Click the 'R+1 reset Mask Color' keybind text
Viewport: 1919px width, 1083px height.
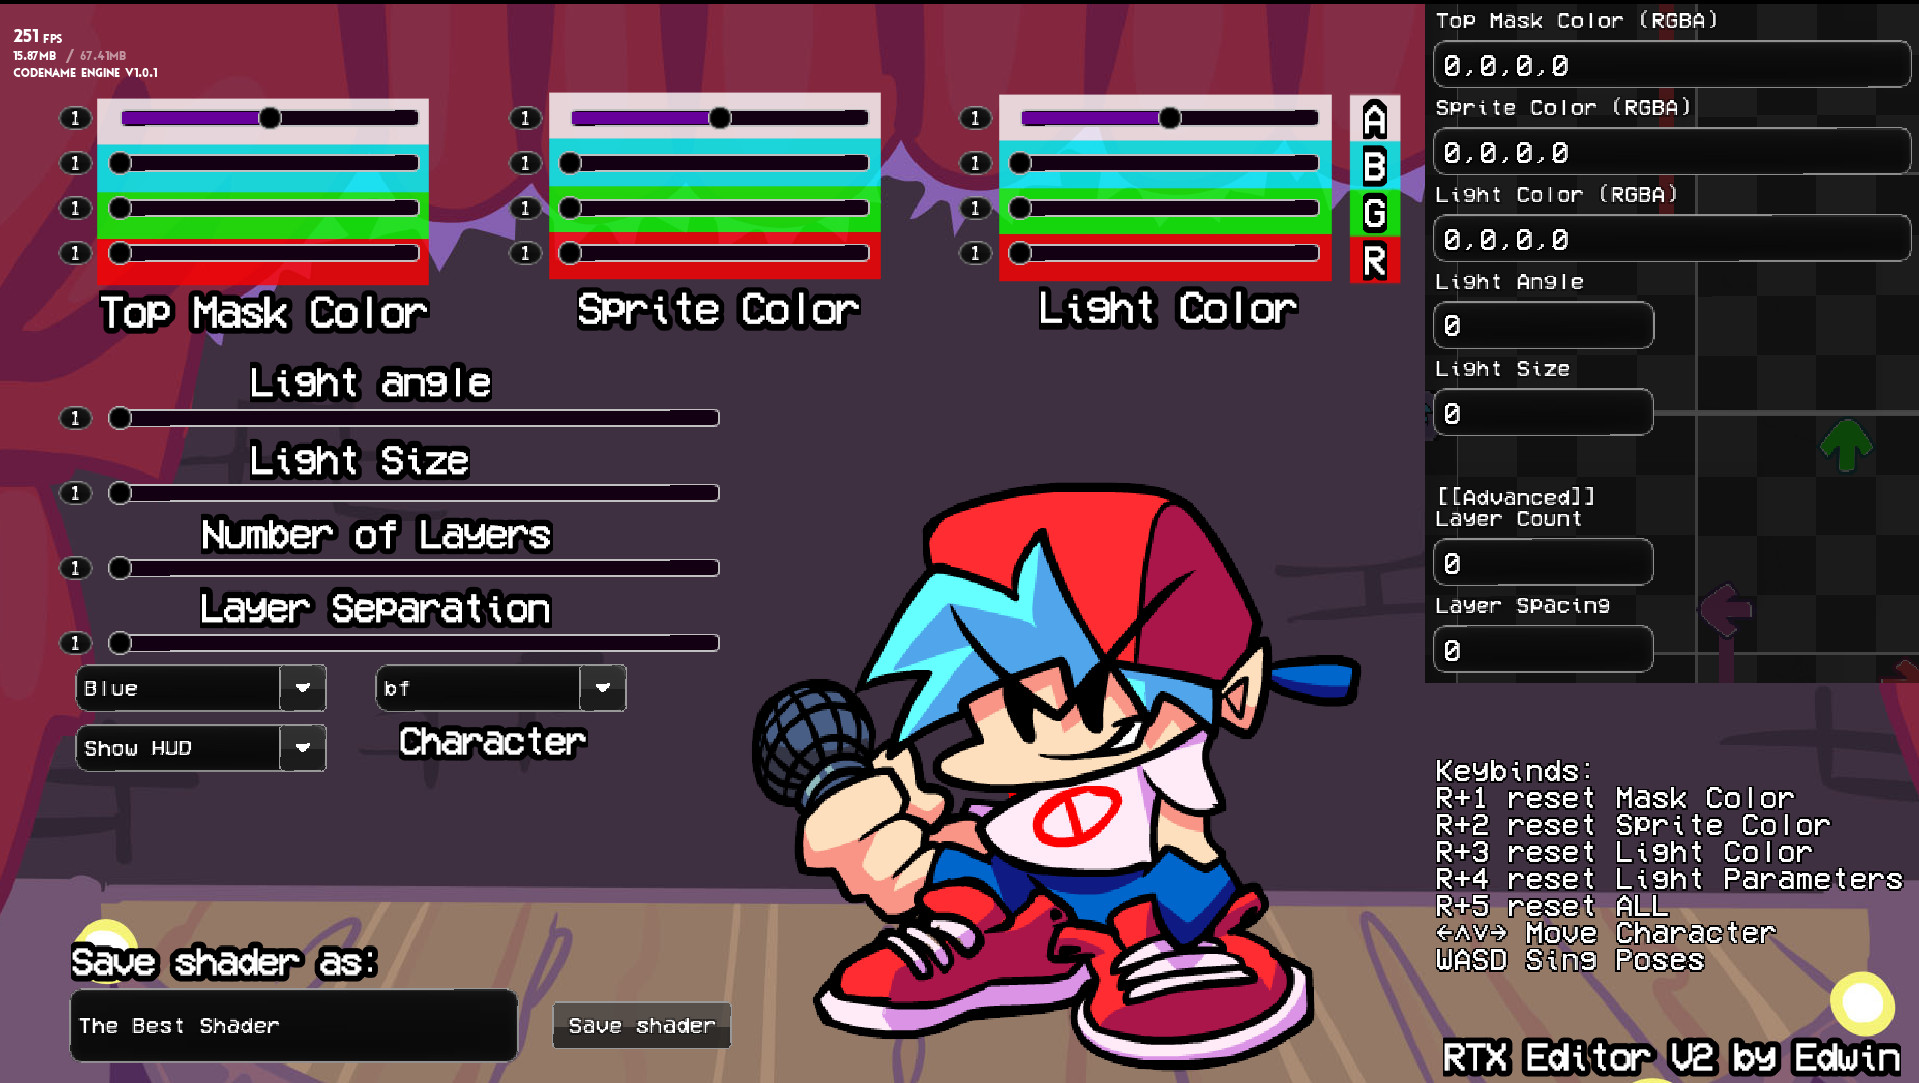coord(1615,798)
